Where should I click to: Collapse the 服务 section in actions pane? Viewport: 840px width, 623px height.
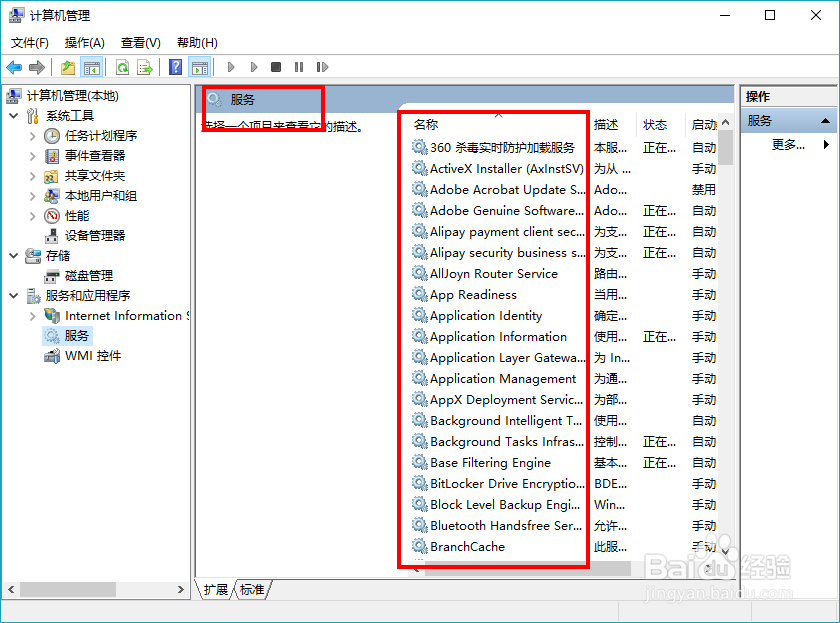[826, 121]
